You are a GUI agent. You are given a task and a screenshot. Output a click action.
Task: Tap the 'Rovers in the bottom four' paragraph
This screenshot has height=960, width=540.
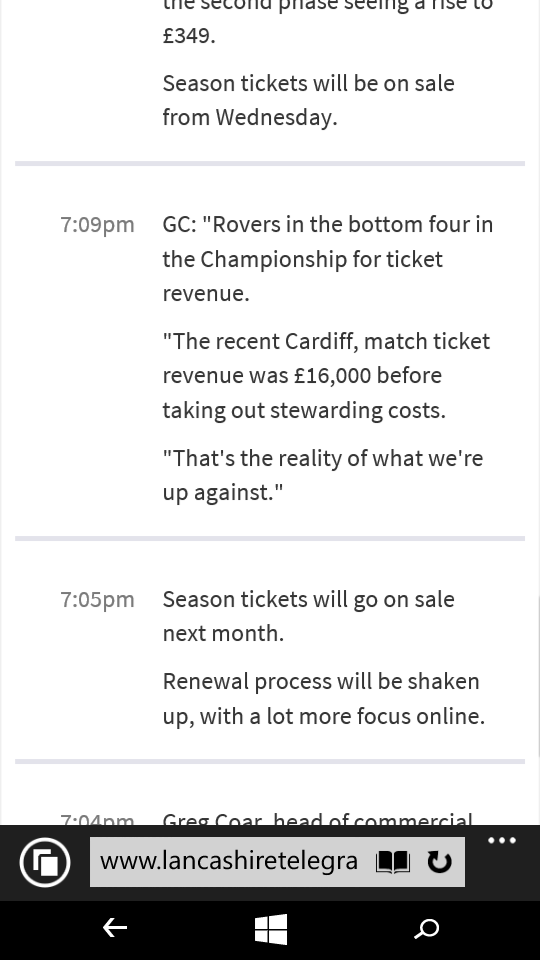[x=328, y=258]
